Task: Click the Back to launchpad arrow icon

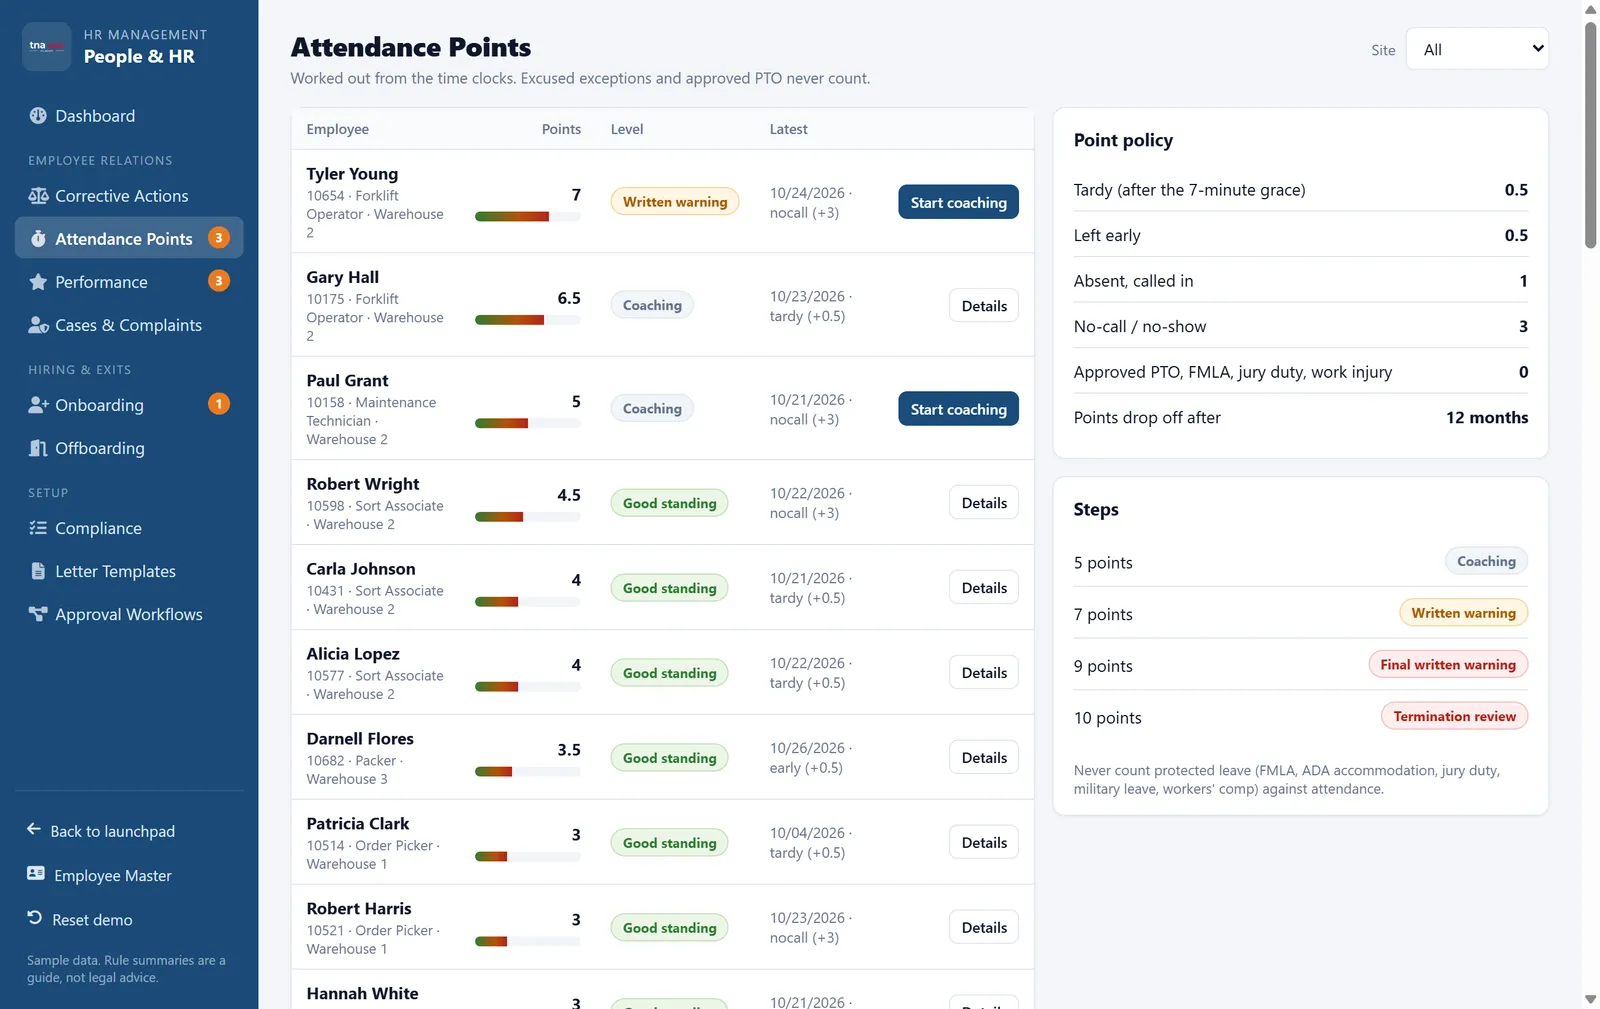Action: (34, 829)
